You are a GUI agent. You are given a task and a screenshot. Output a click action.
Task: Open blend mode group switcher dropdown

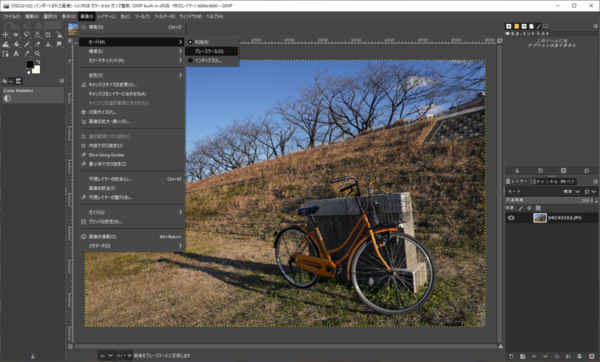[x=590, y=191]
